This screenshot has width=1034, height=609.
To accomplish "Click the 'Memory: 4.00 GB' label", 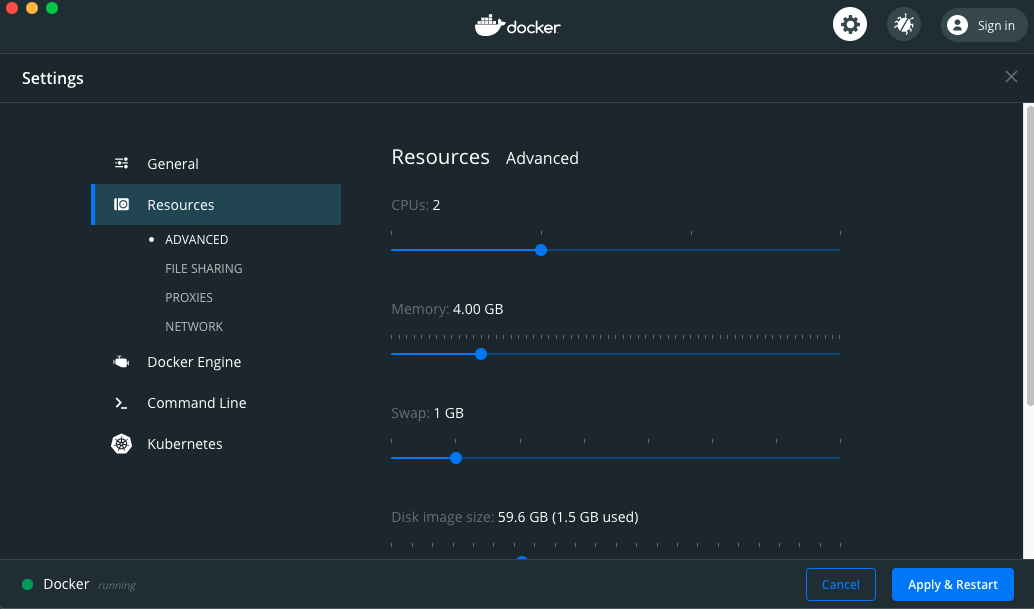I will 447,309.
